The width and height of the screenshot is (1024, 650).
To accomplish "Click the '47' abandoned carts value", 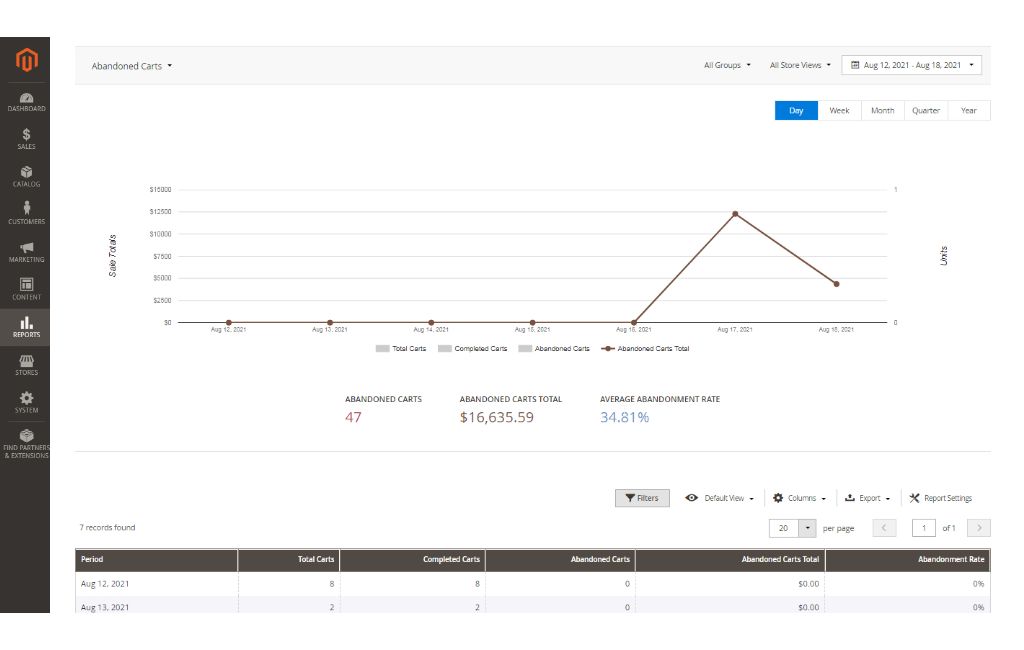I will (353, 417).
